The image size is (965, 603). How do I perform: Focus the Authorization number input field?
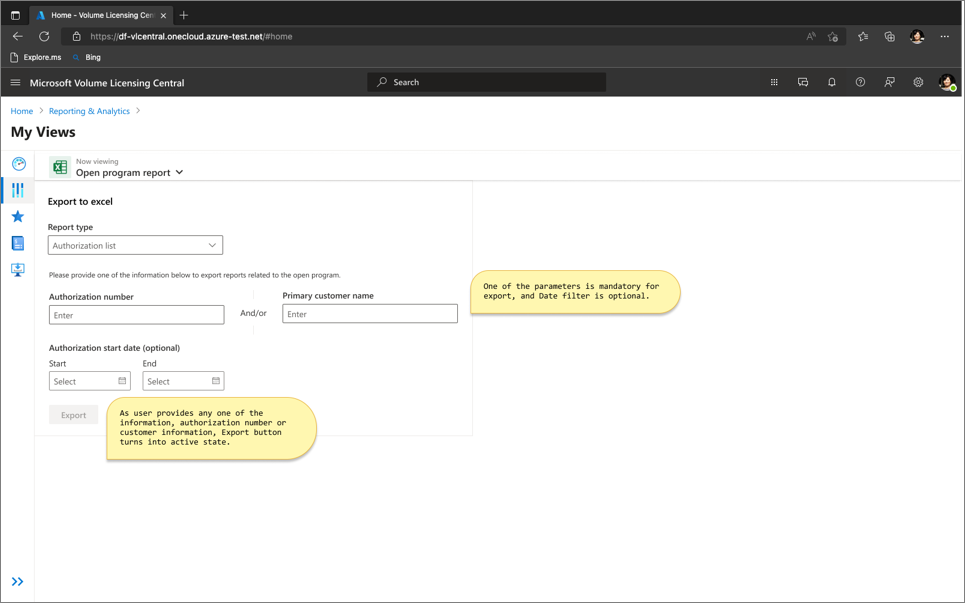click(x=137, y=315)
